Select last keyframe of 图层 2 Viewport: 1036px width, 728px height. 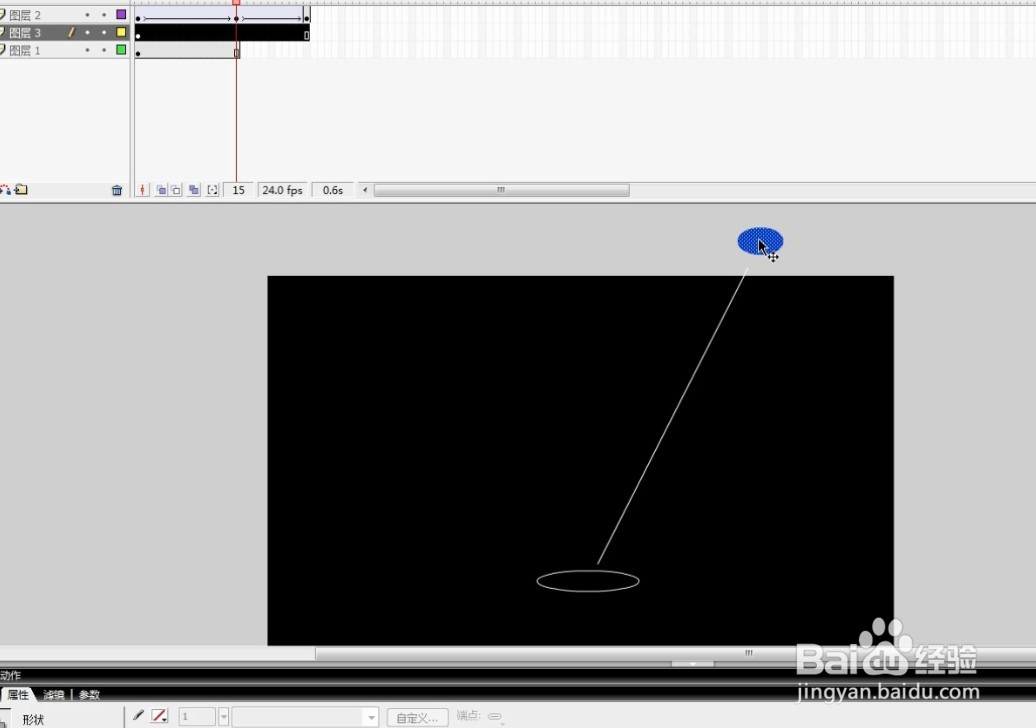(307, 18)
